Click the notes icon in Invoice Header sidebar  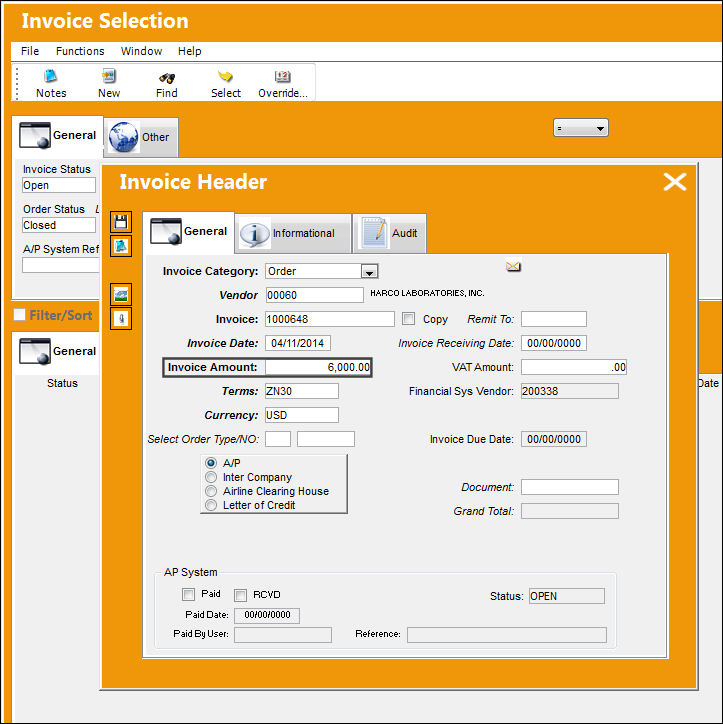pos(121,246)
